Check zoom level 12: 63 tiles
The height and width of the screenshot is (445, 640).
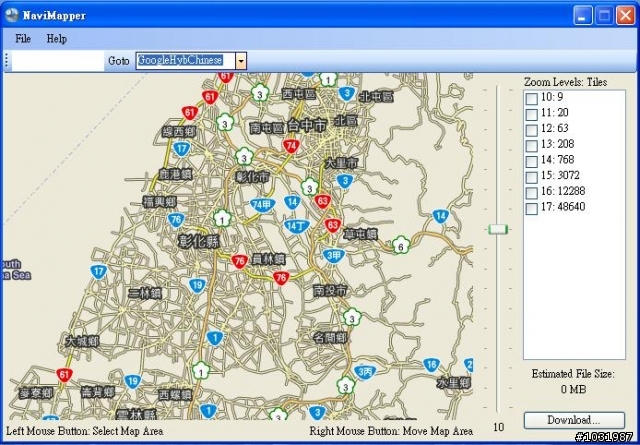pos(531,130)
